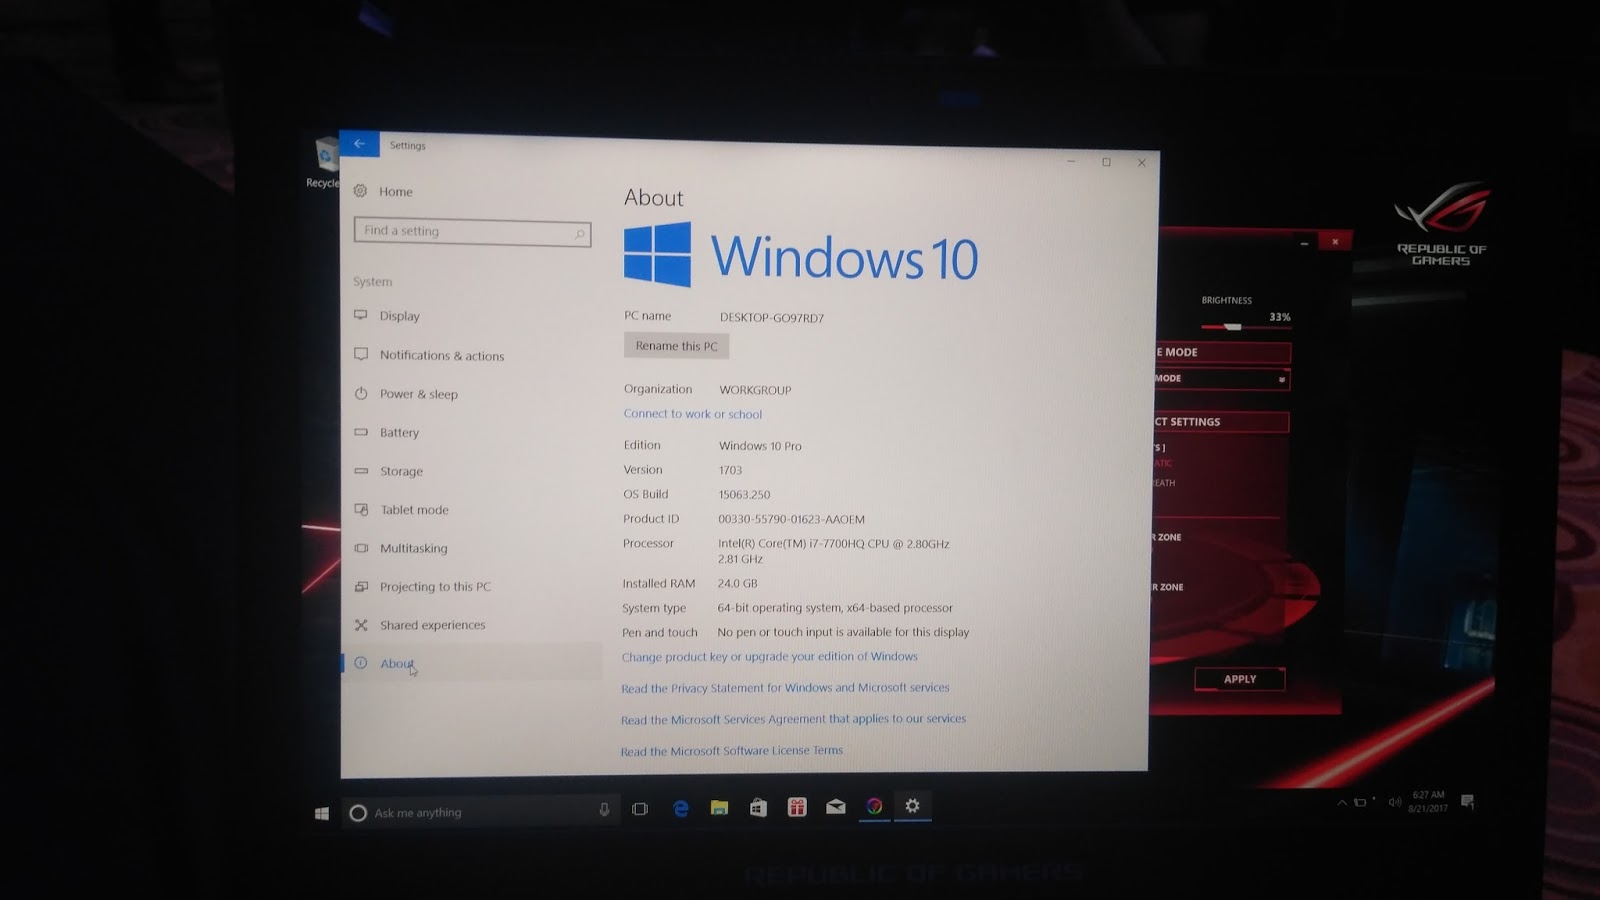Open the Store from the taskbar
1600x900 pixels.
click(758, 807)
